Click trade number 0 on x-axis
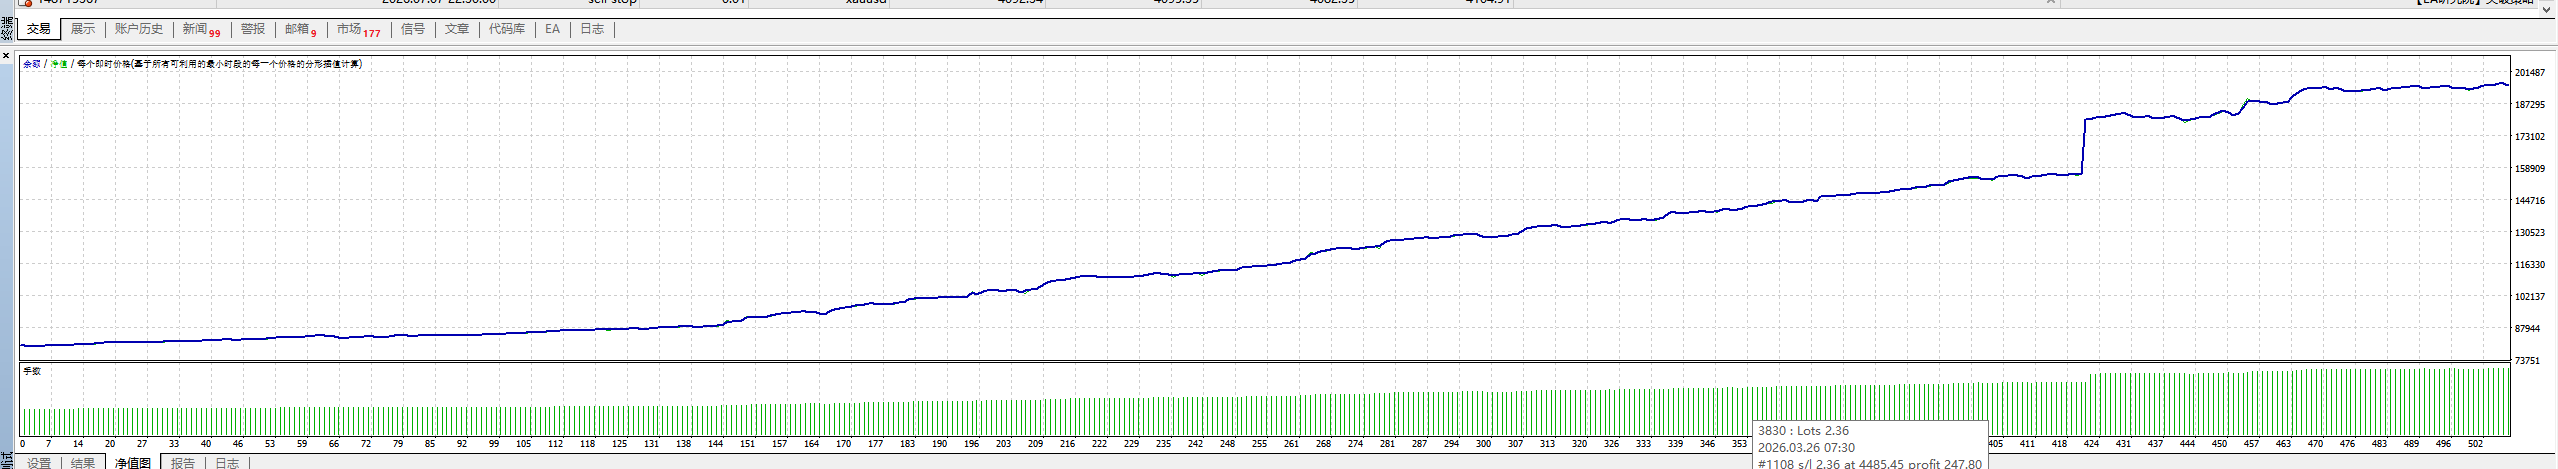 [x=22, y=444]
